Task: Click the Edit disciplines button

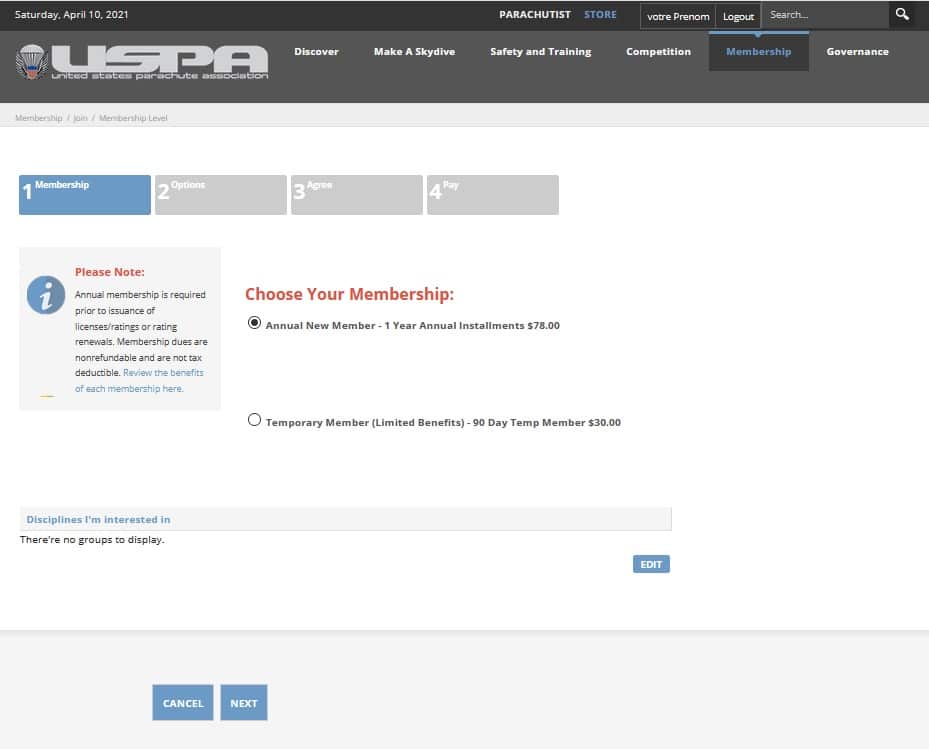Action: (x=651, y=564)
